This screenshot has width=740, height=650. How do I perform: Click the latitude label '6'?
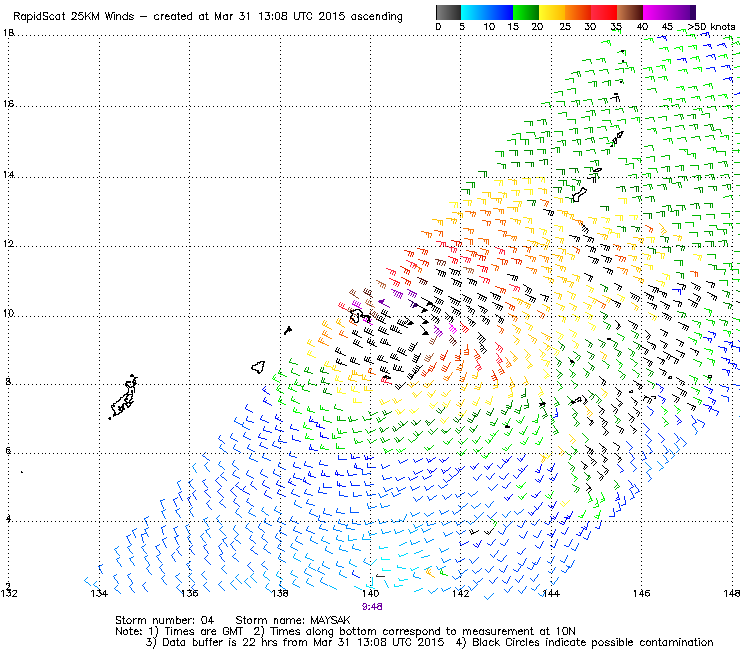coord(8,451)
